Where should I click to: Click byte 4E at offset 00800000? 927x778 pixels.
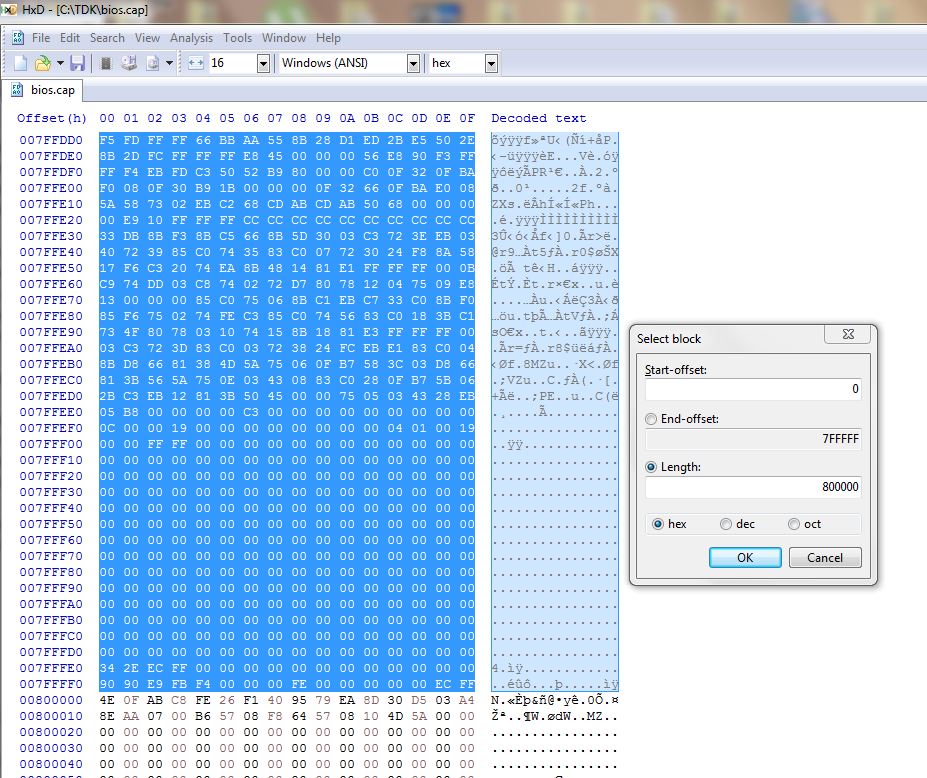[107, 700]
